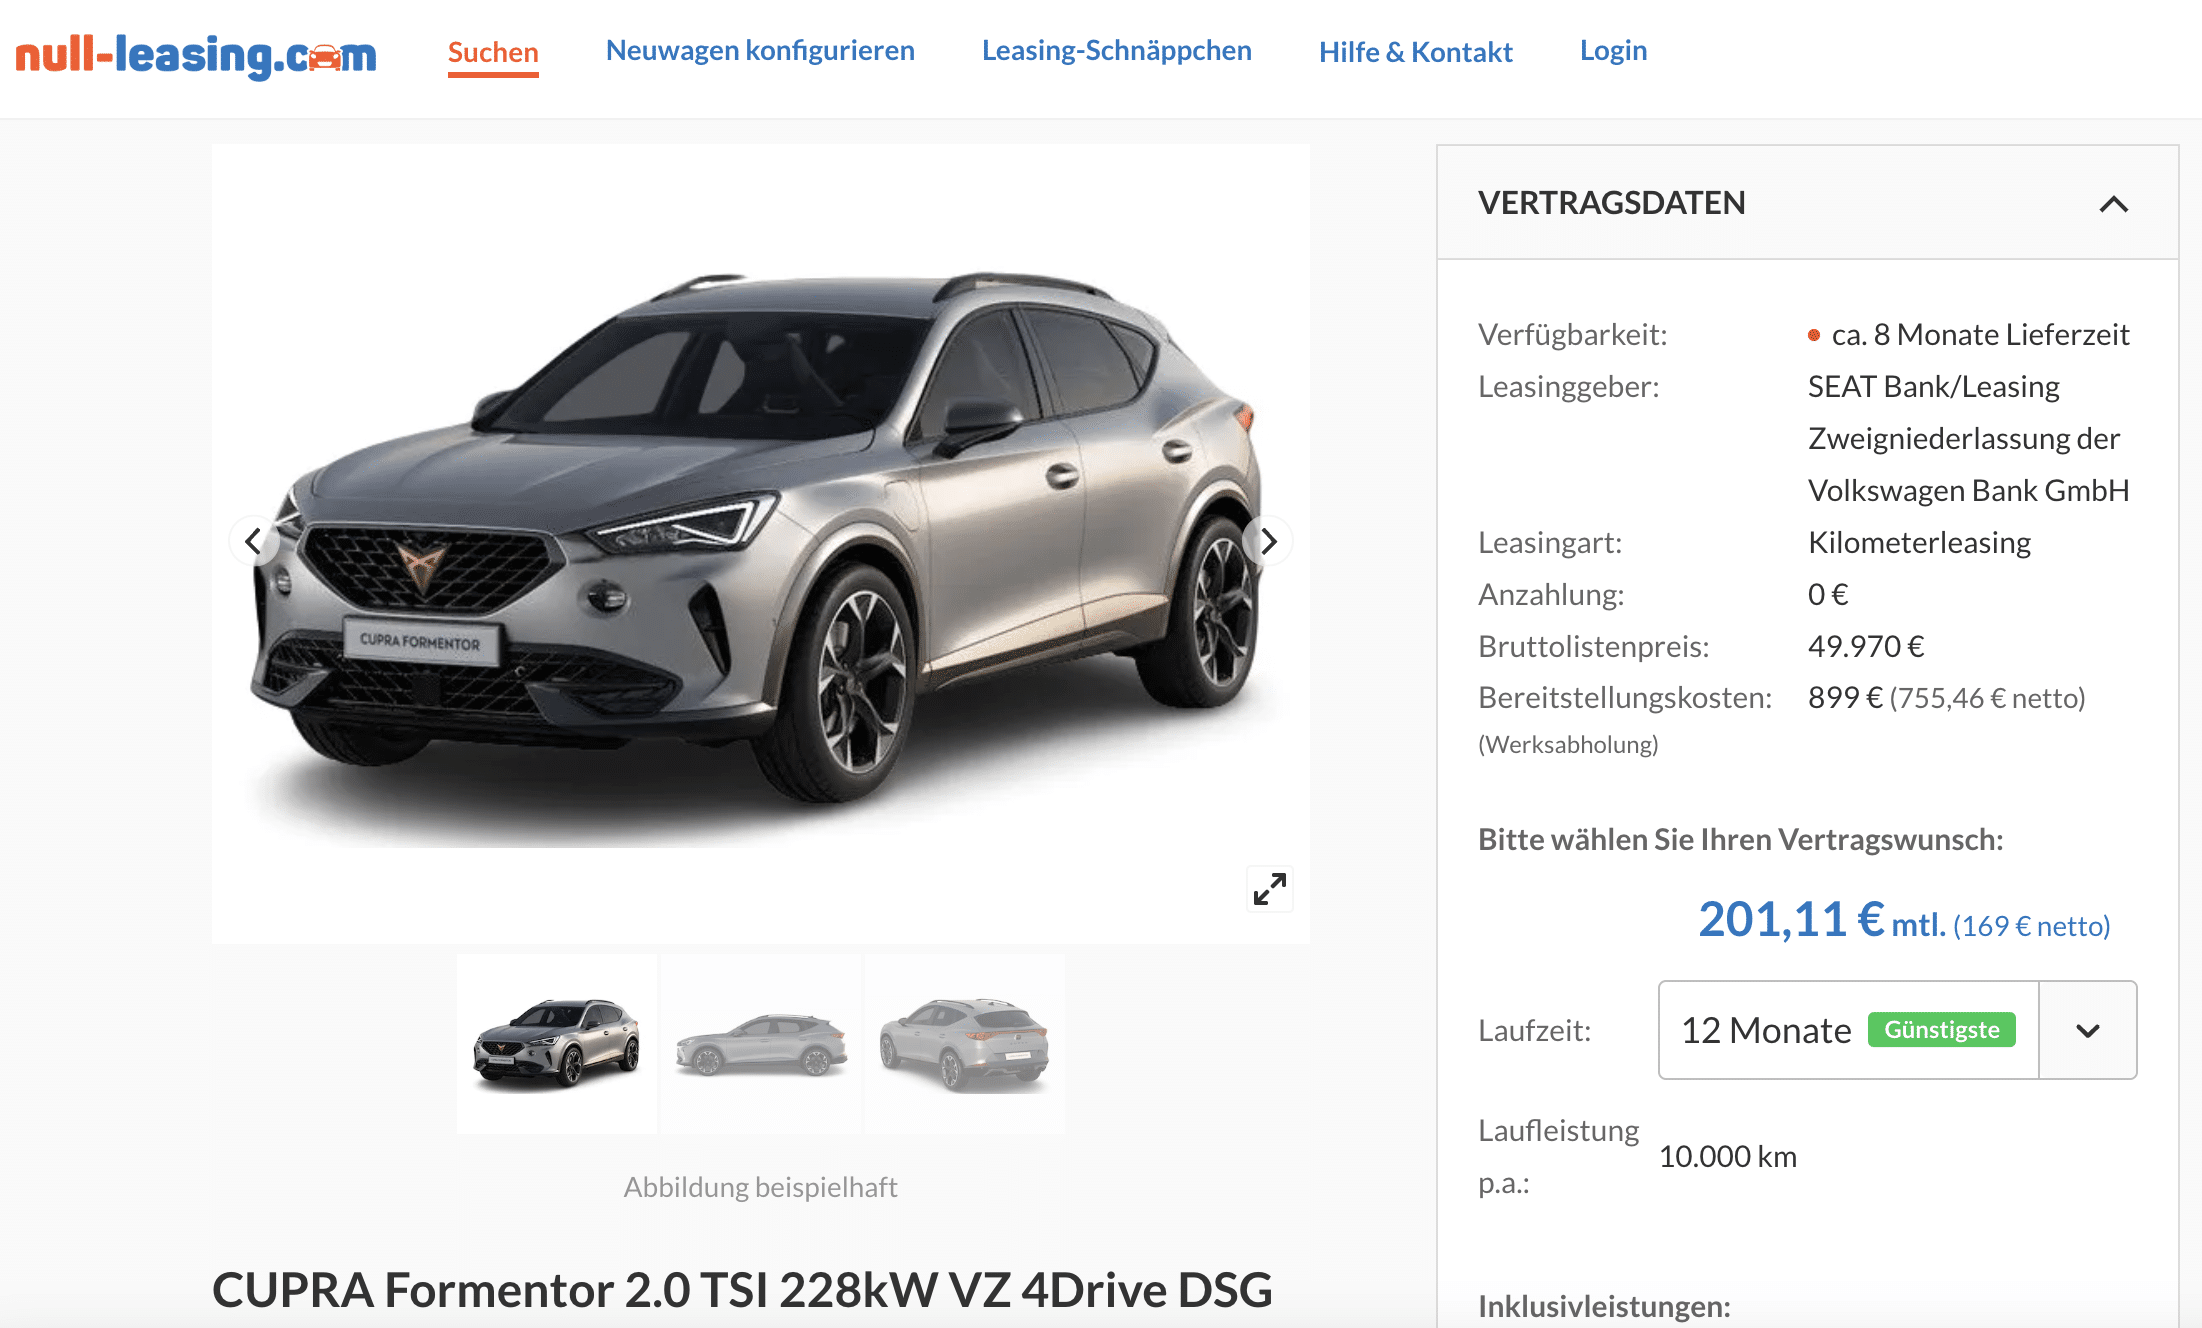
Task: Click the Günstigste green badge
Action: (x=1941, y=1030)
